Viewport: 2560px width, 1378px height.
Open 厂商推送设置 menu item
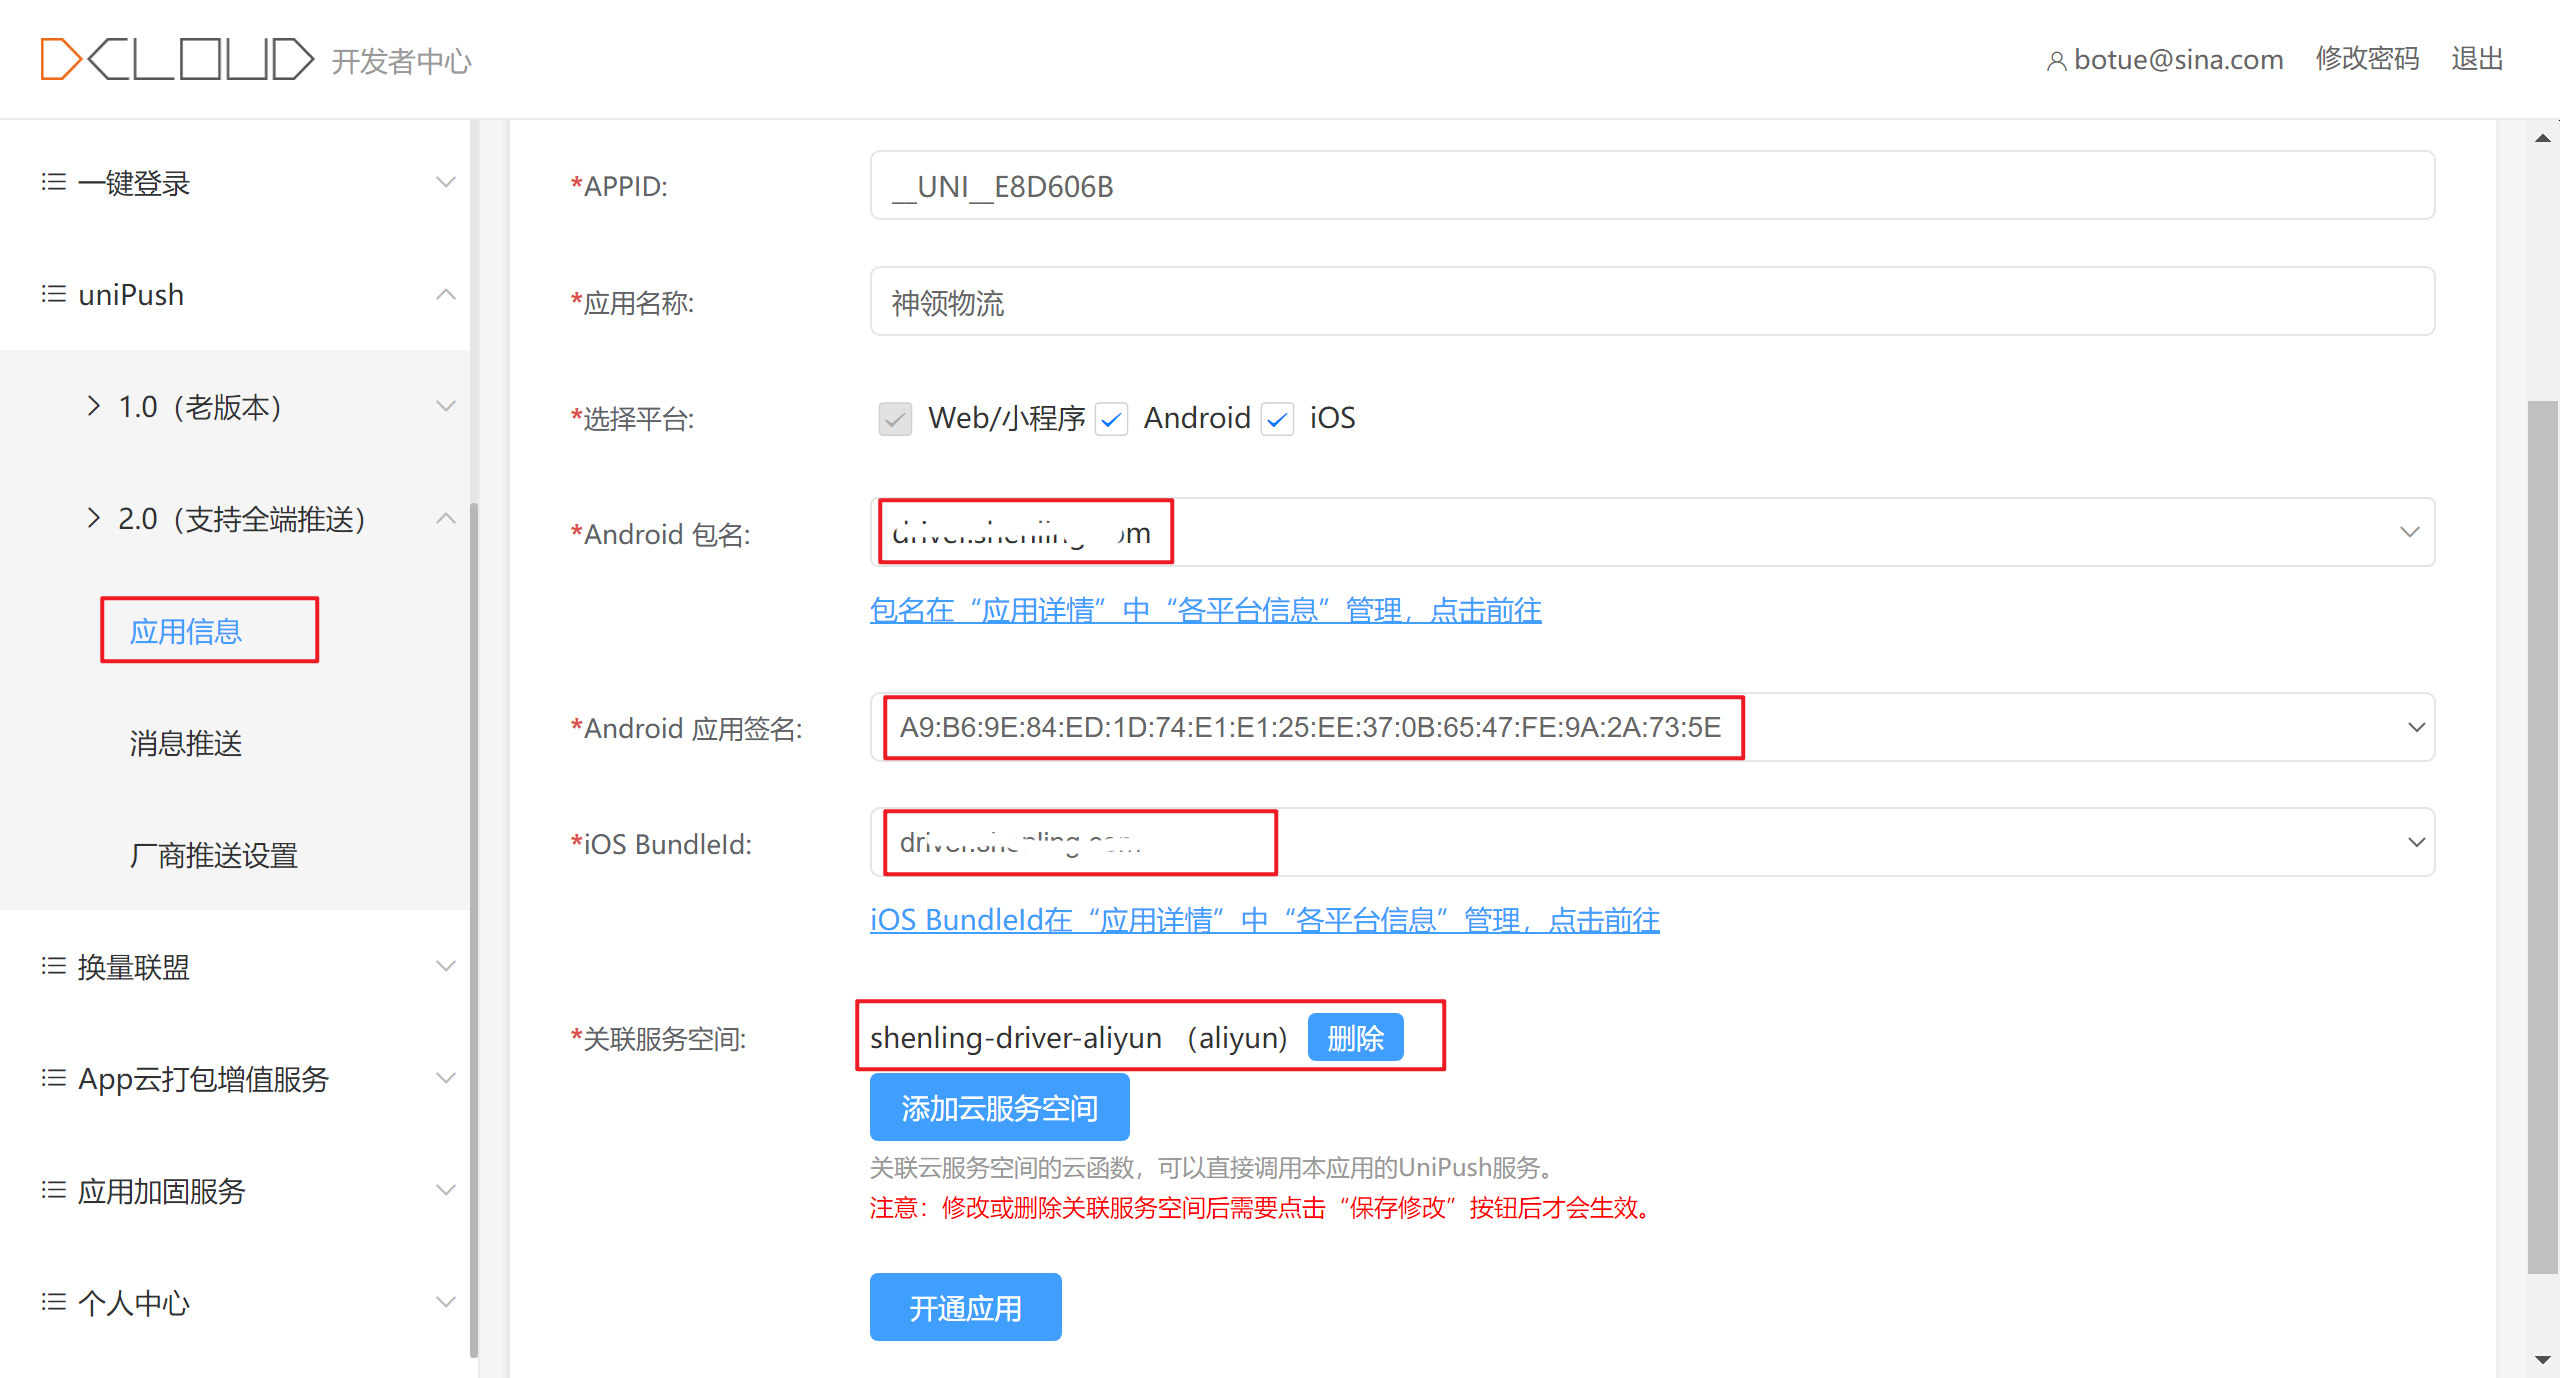214,855
